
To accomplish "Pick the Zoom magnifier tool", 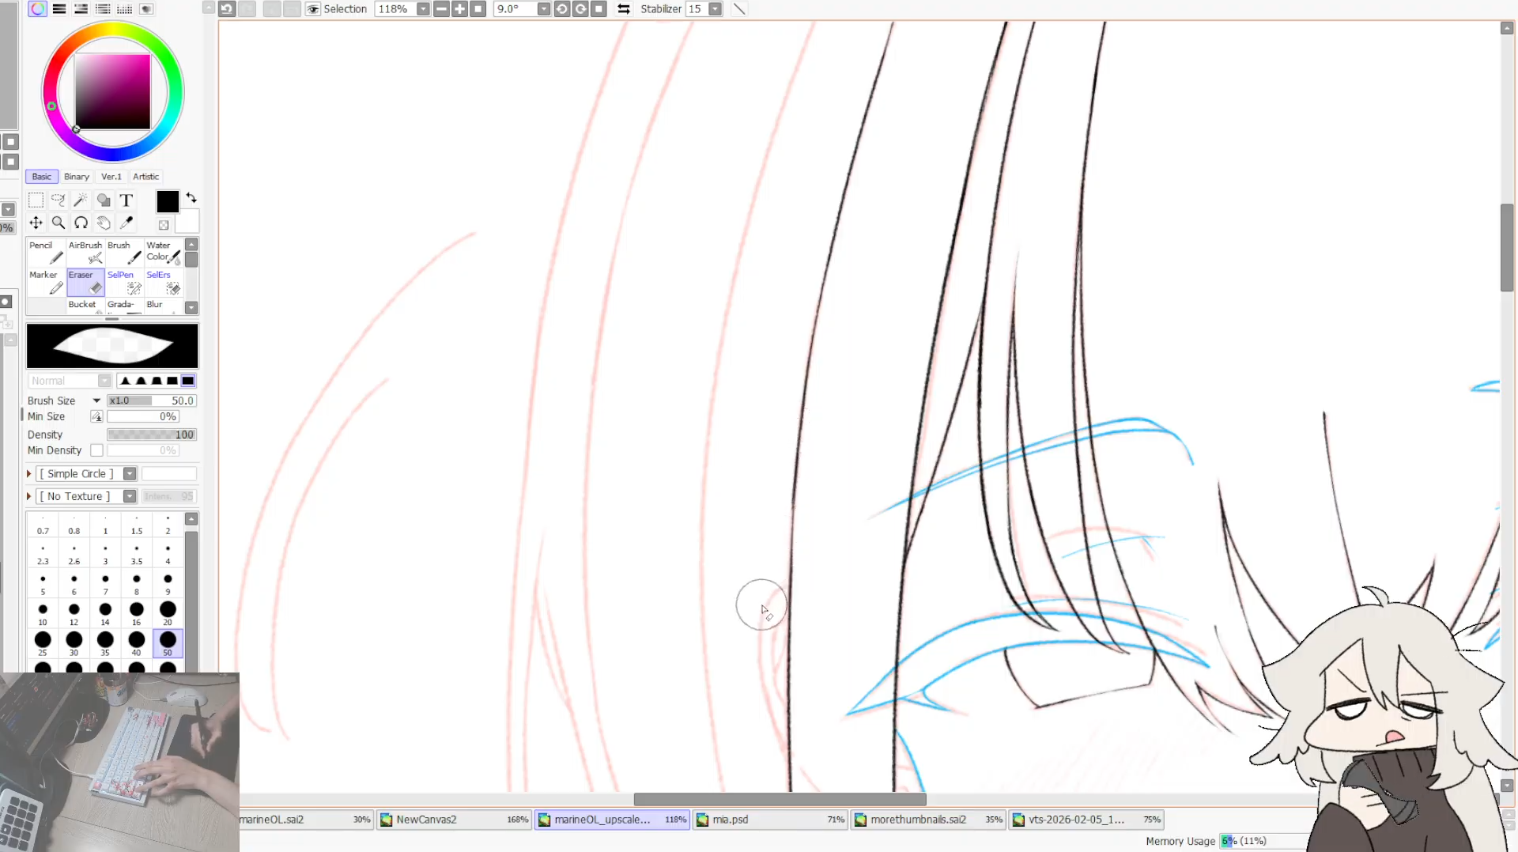I will 58,223.
